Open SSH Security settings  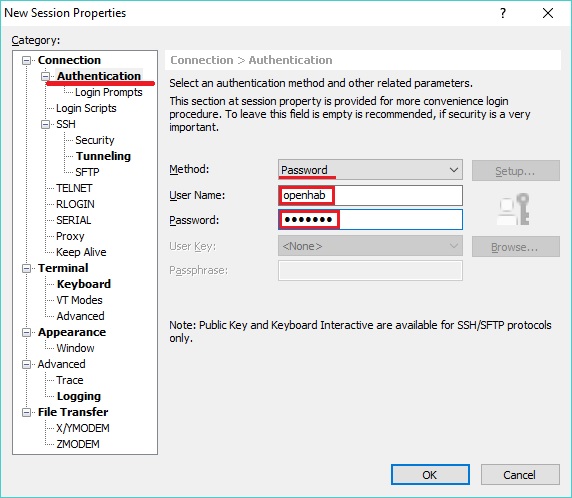pos(95,140)
